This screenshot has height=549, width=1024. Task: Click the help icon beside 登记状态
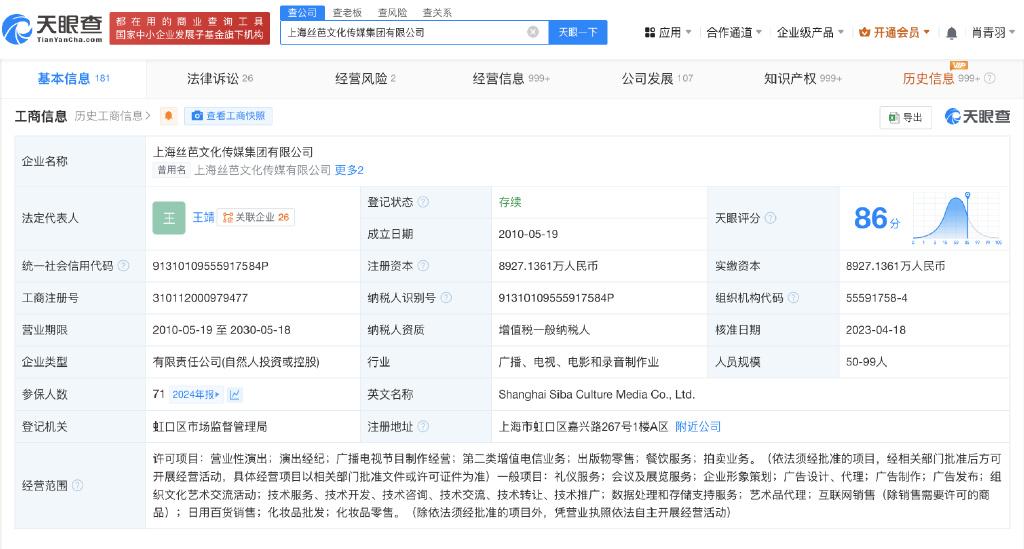pyautogui.click(x=423, y=202)
